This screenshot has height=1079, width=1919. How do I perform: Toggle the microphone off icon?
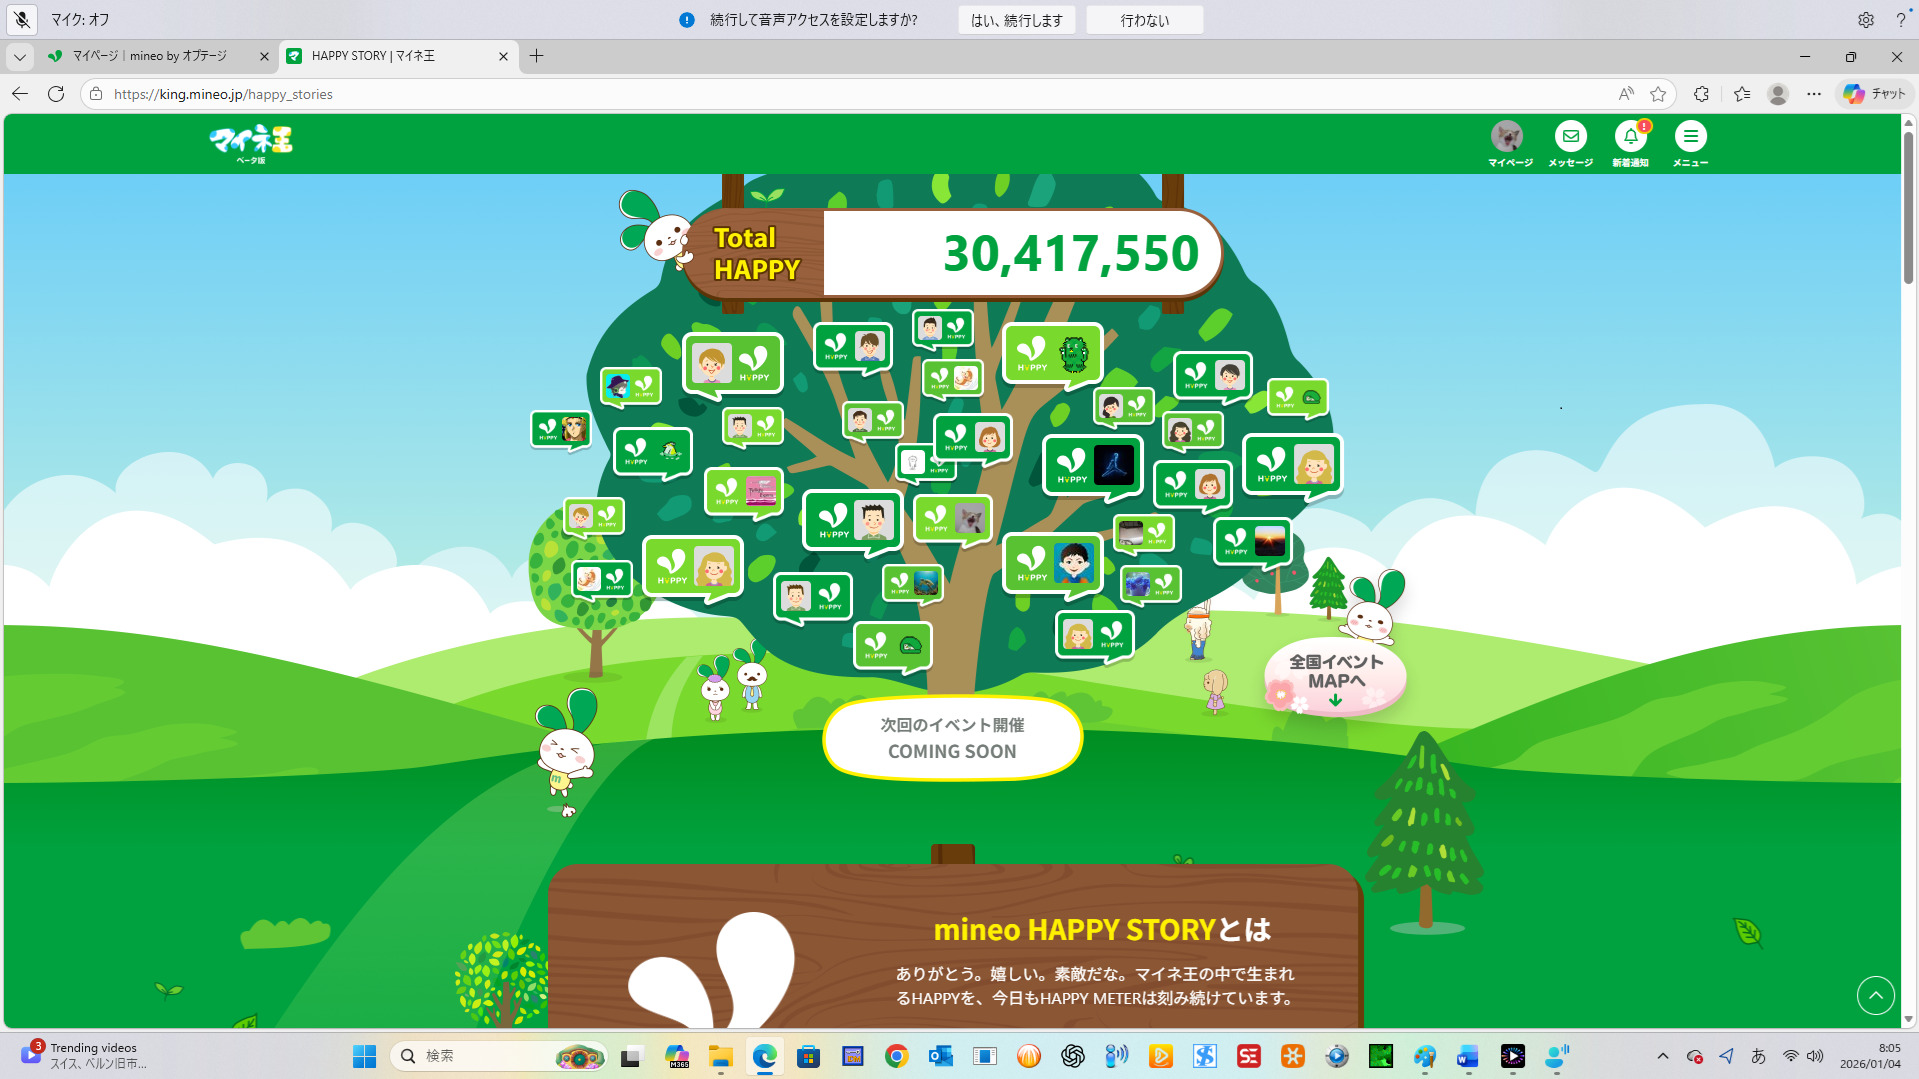22,19
